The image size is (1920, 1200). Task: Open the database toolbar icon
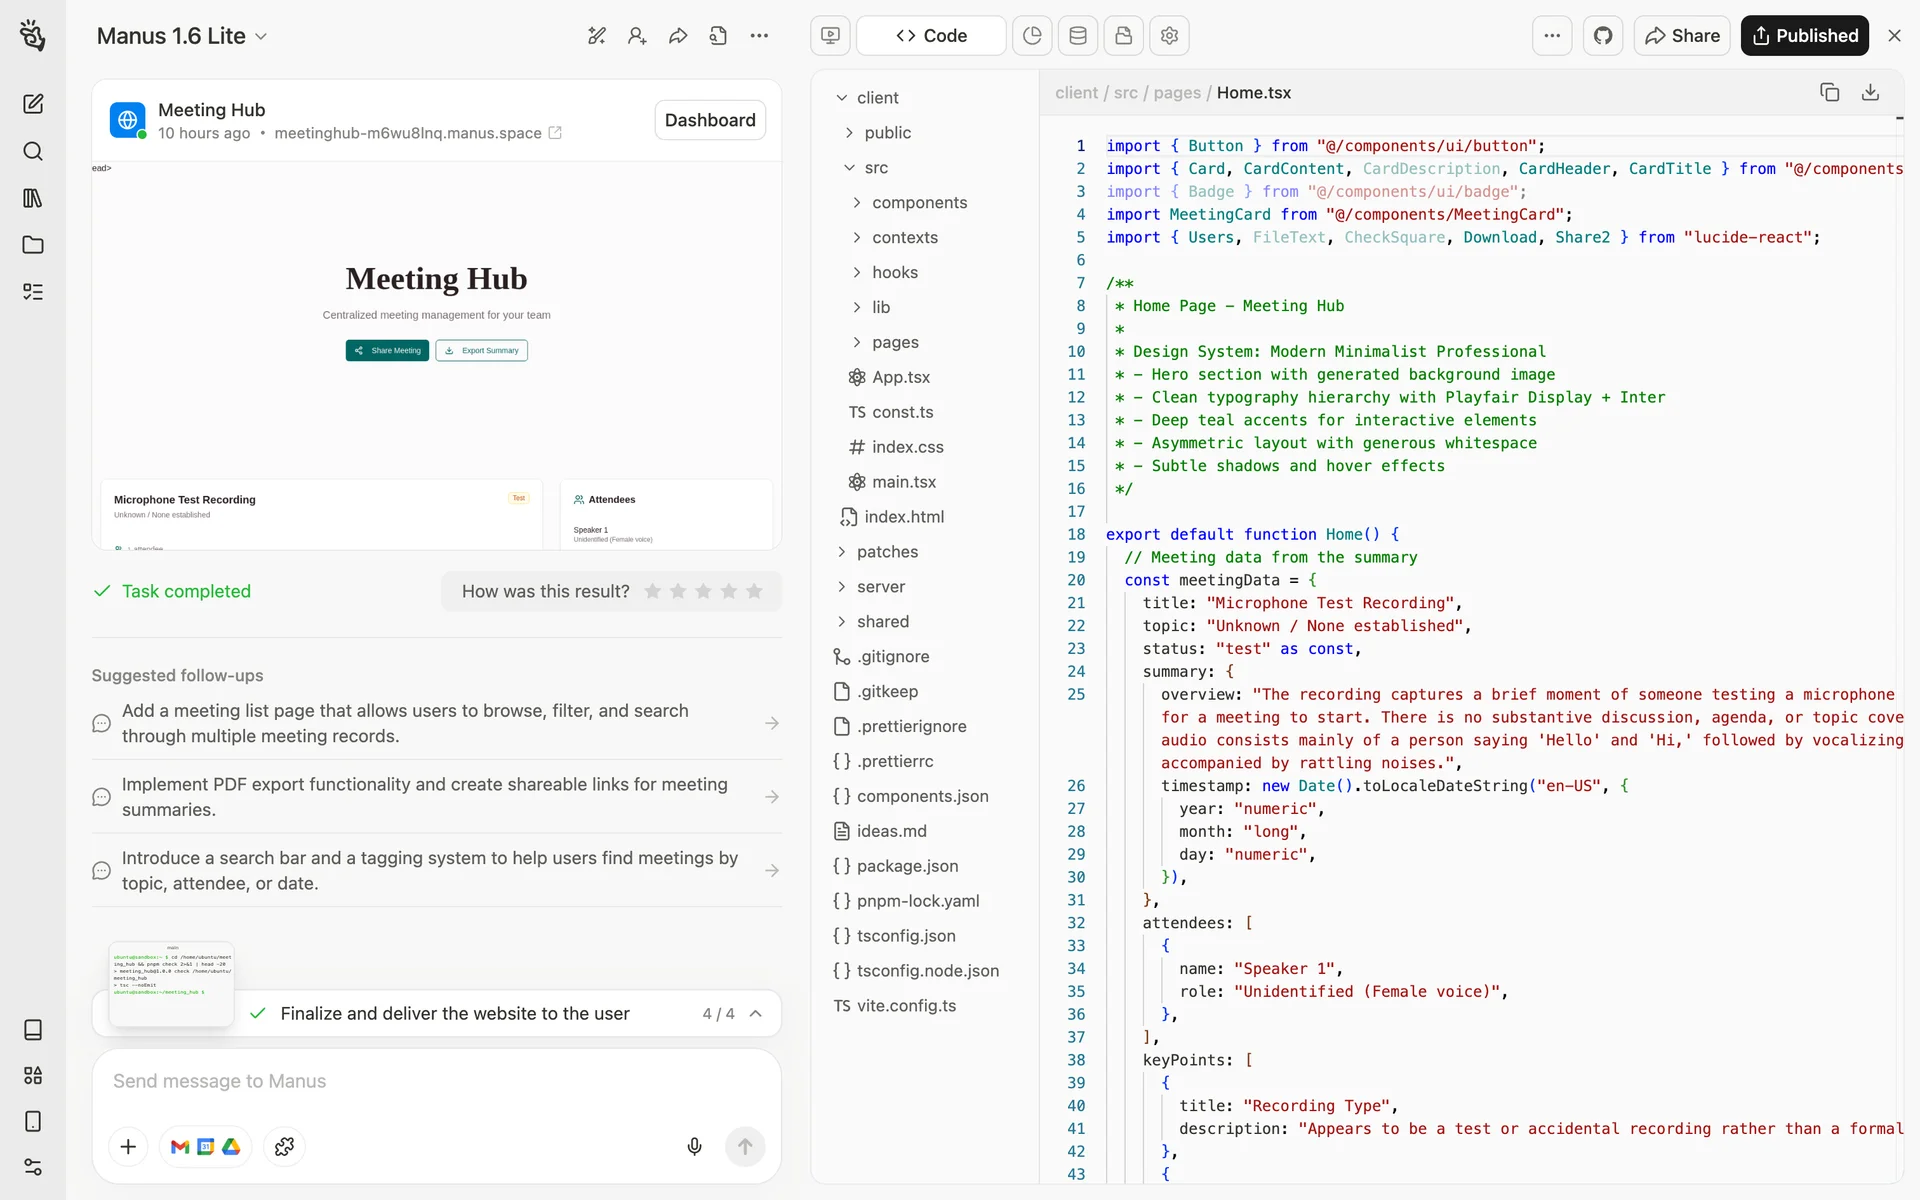click(x=1078, y=36)
